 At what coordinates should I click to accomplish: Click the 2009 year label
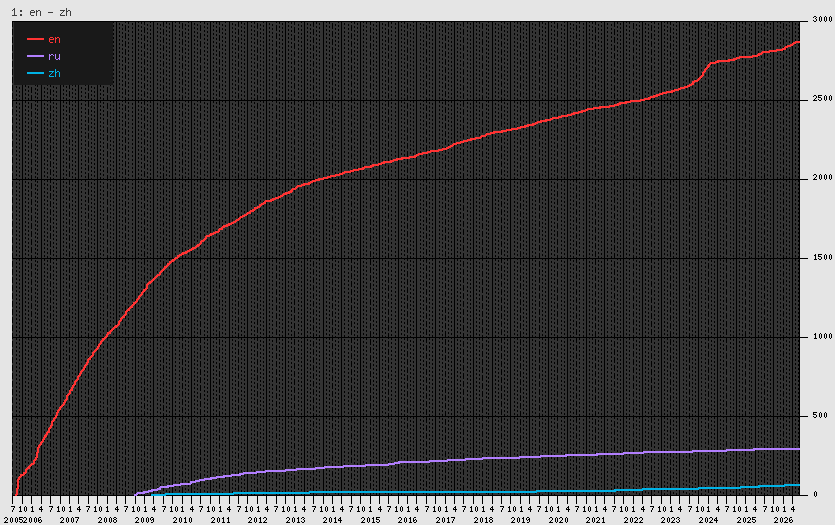click(x=145, y=520)
